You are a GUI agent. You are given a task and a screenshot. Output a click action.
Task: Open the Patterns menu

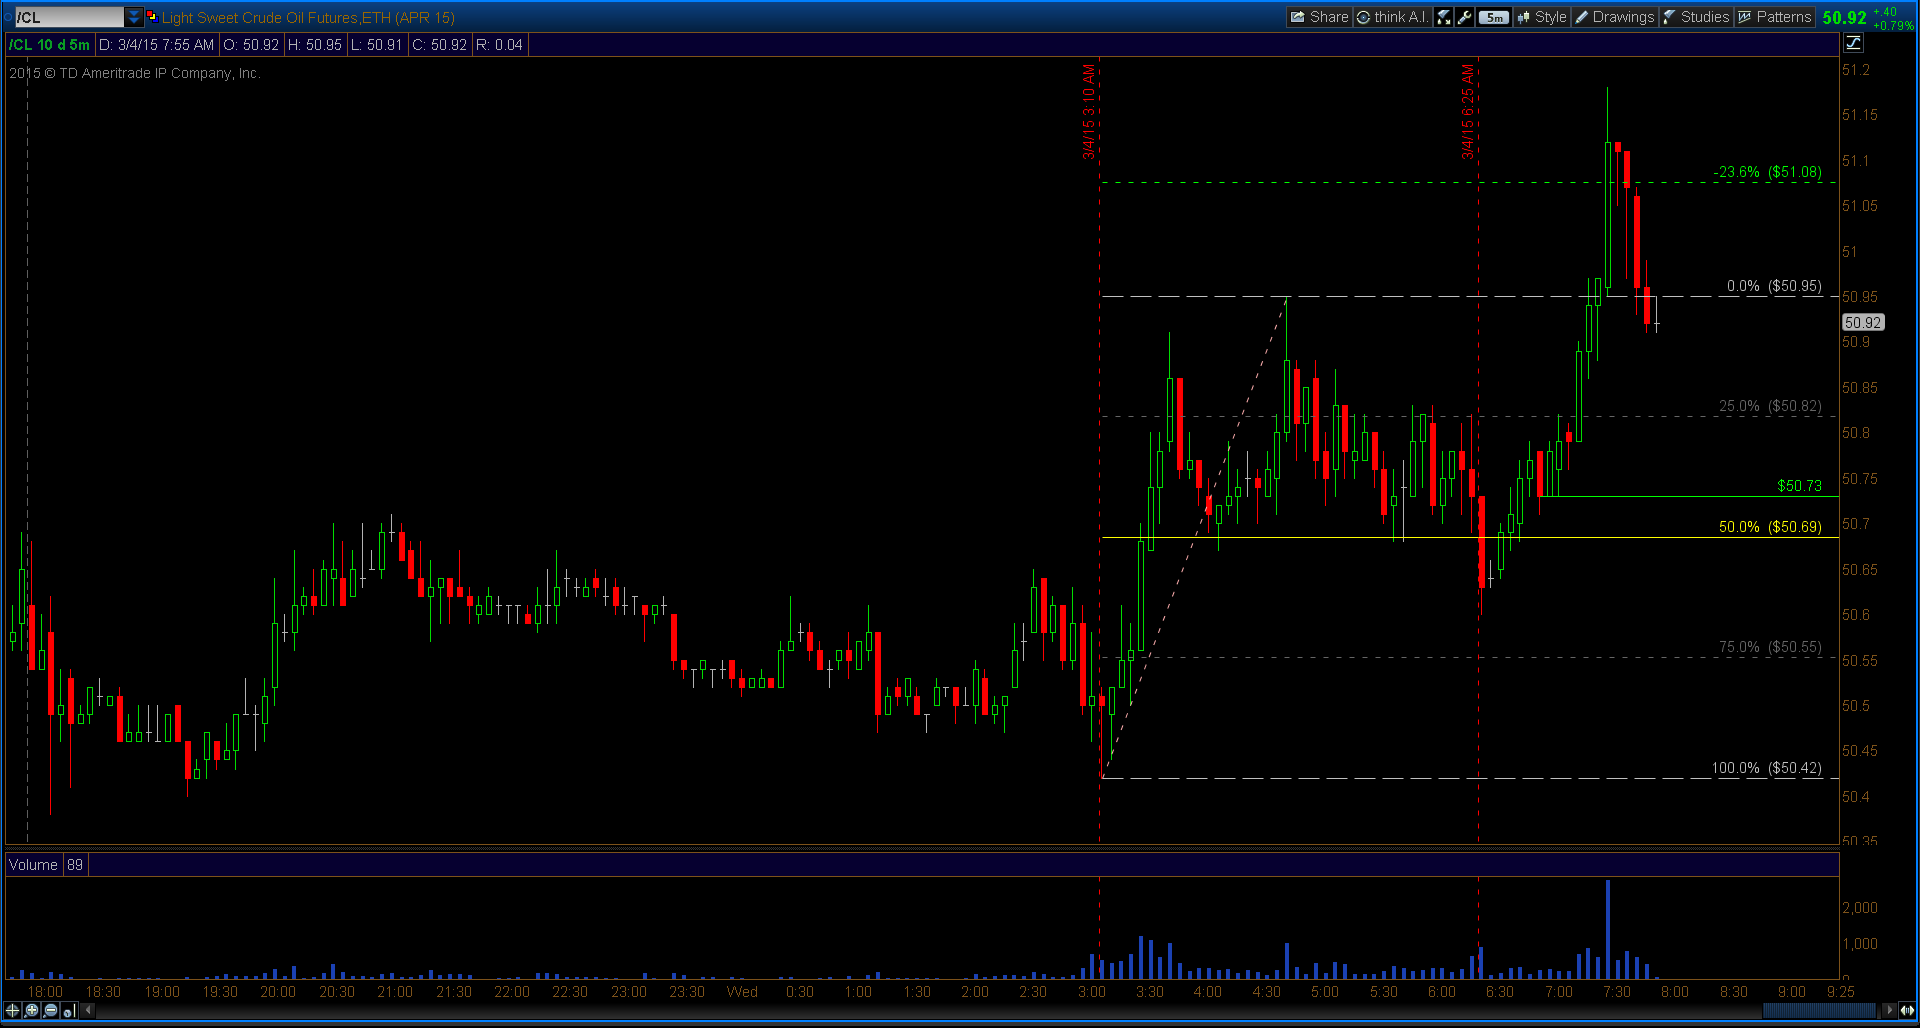(1775, 17)
